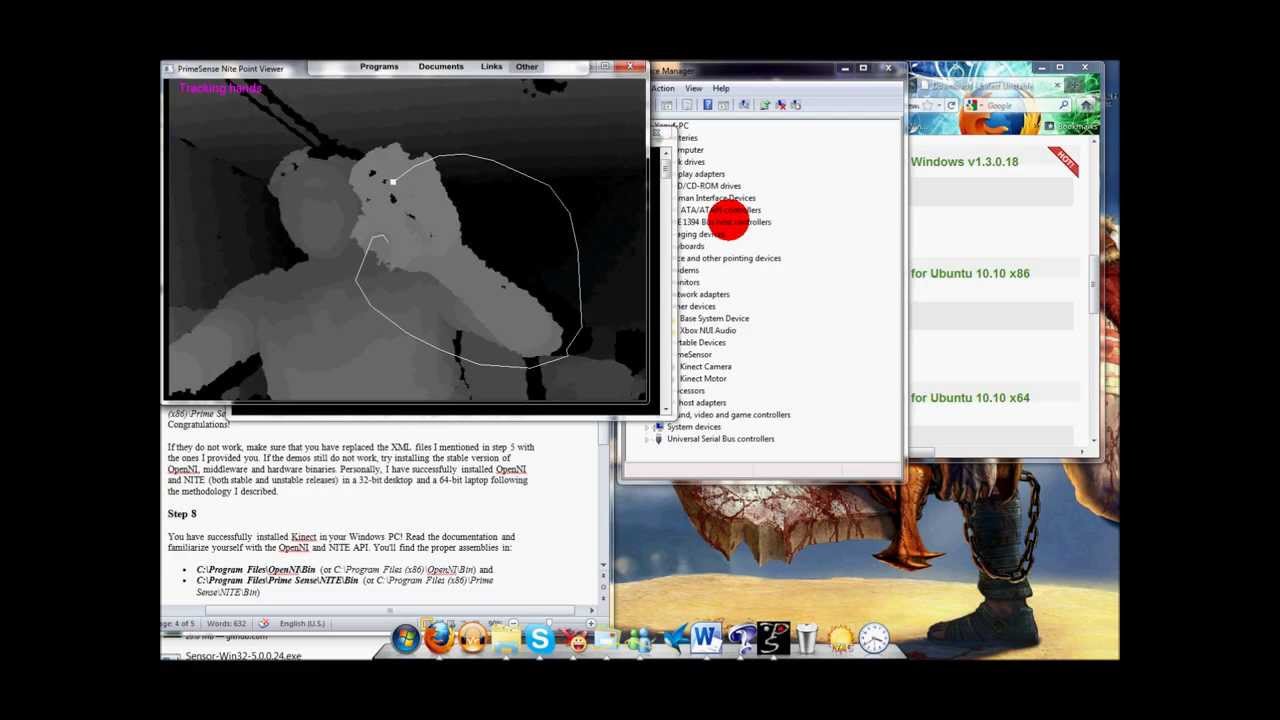Open the 'Windows v1.3.0.18' link in Firefox
The height and width of the screenshot is (720, 1280).
click(964, 162)
